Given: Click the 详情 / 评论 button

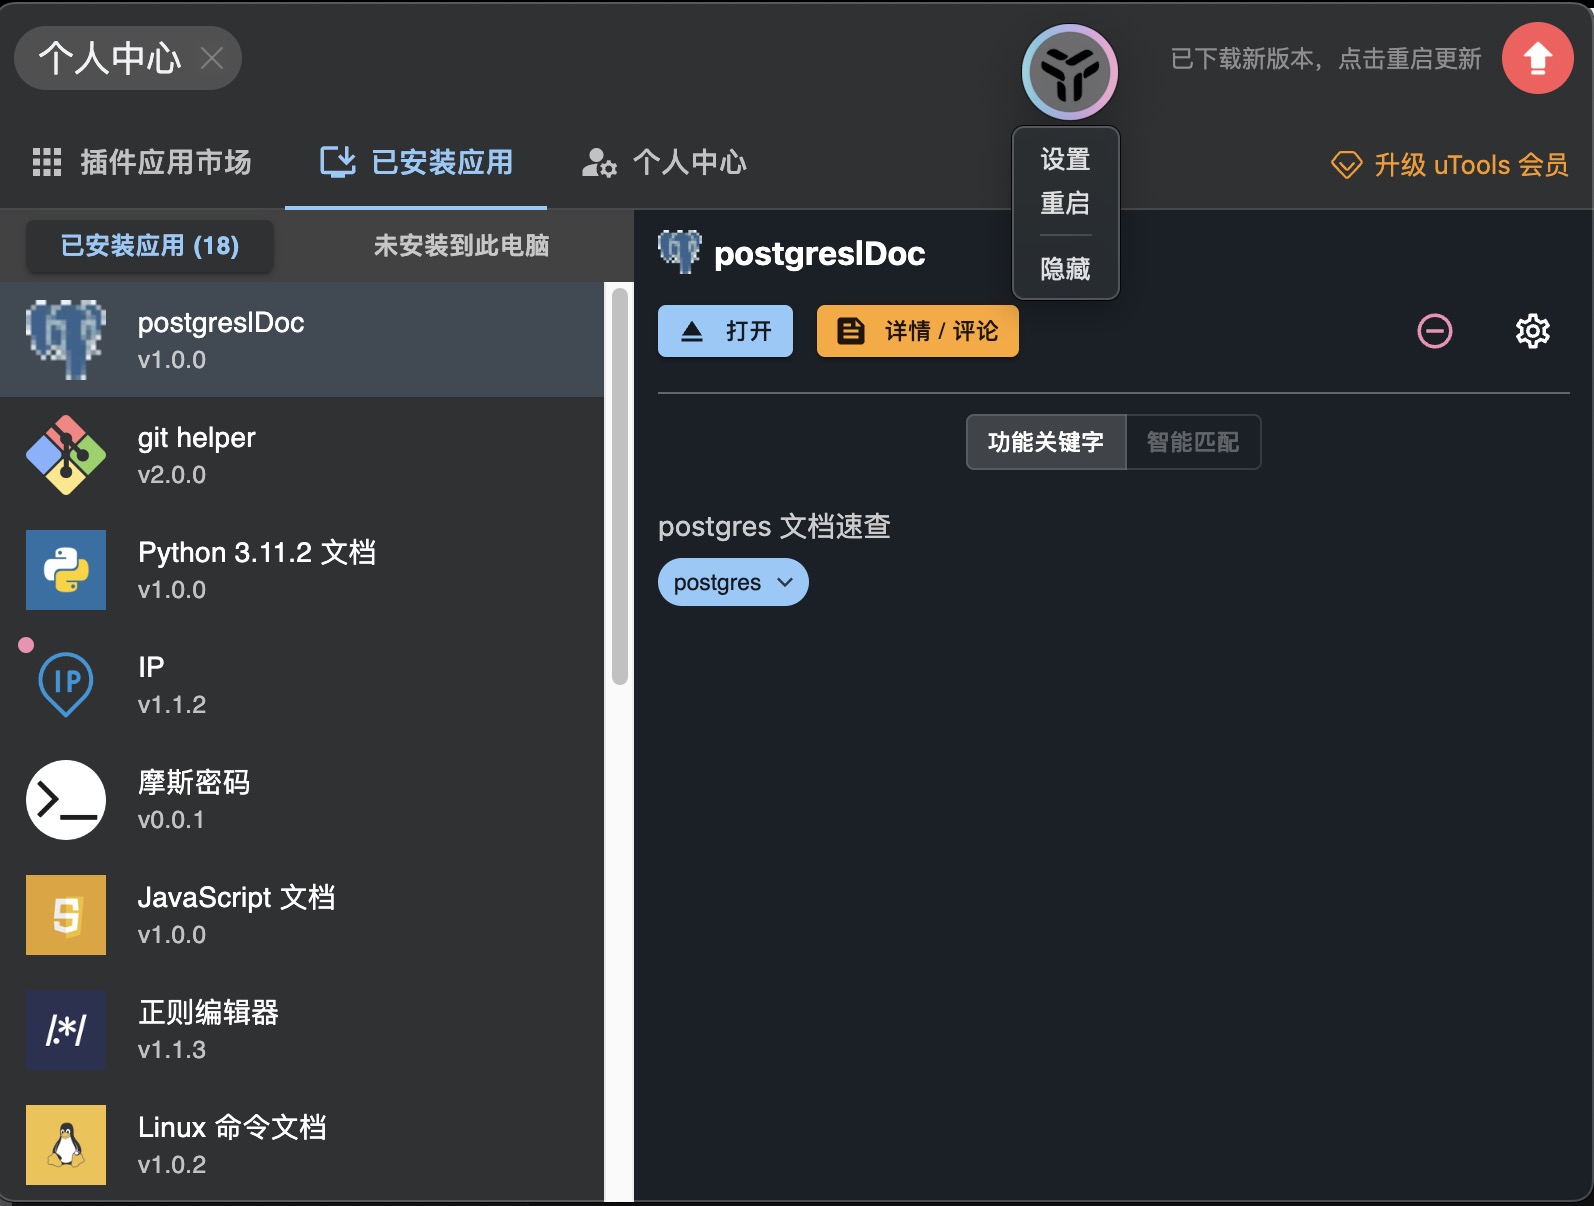Looking at the screenshot, I should (918, 331).
